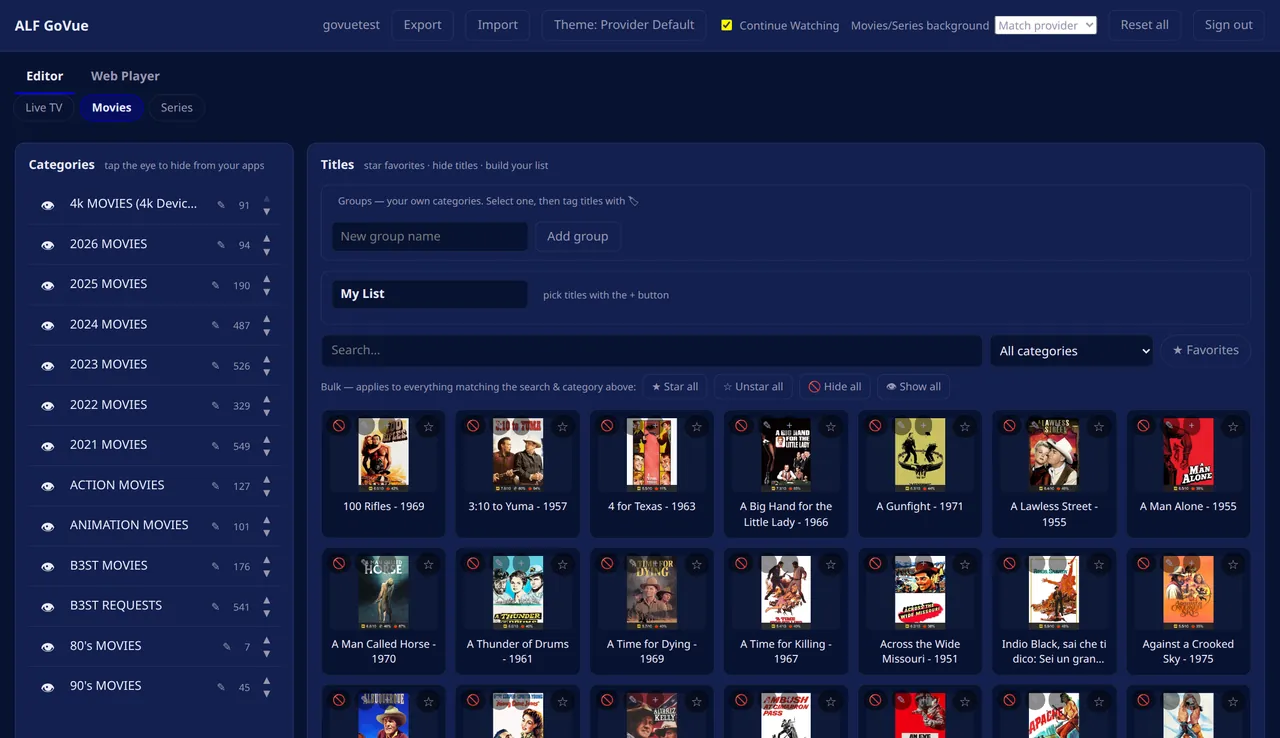Select the Live TV section
The height and width of the screenshot is (738, 1280).
tap(44, 108)
